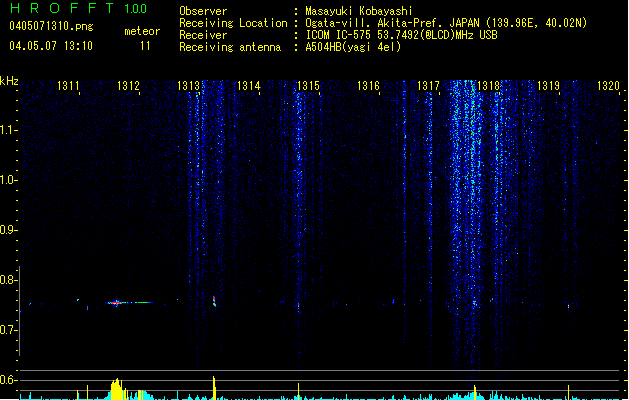Click the kHz axis unit label

(x=9, y=81)
